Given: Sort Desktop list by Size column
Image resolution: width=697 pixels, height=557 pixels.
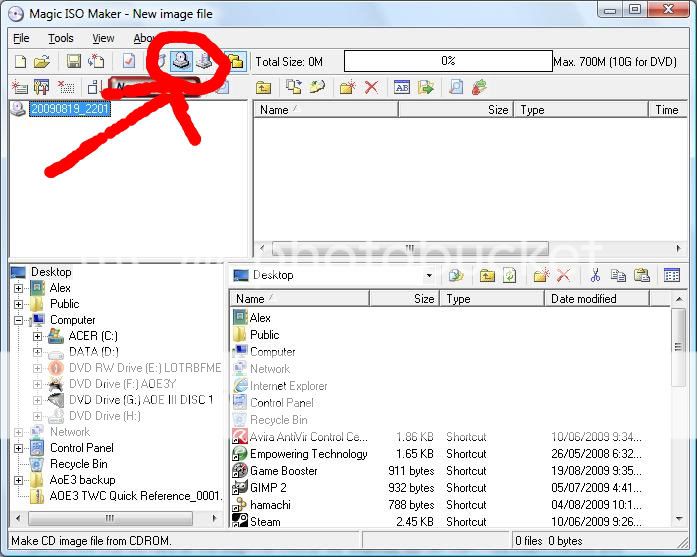Looking at the screenshot, I should [405, 299].
